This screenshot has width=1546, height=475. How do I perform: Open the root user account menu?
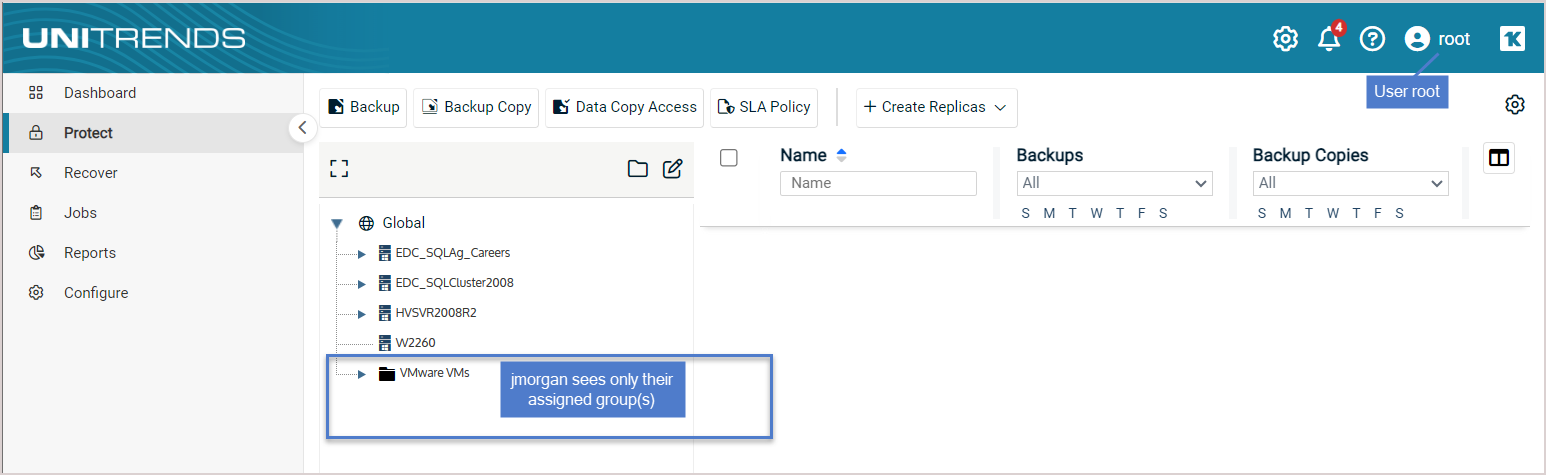[1437, 39]
